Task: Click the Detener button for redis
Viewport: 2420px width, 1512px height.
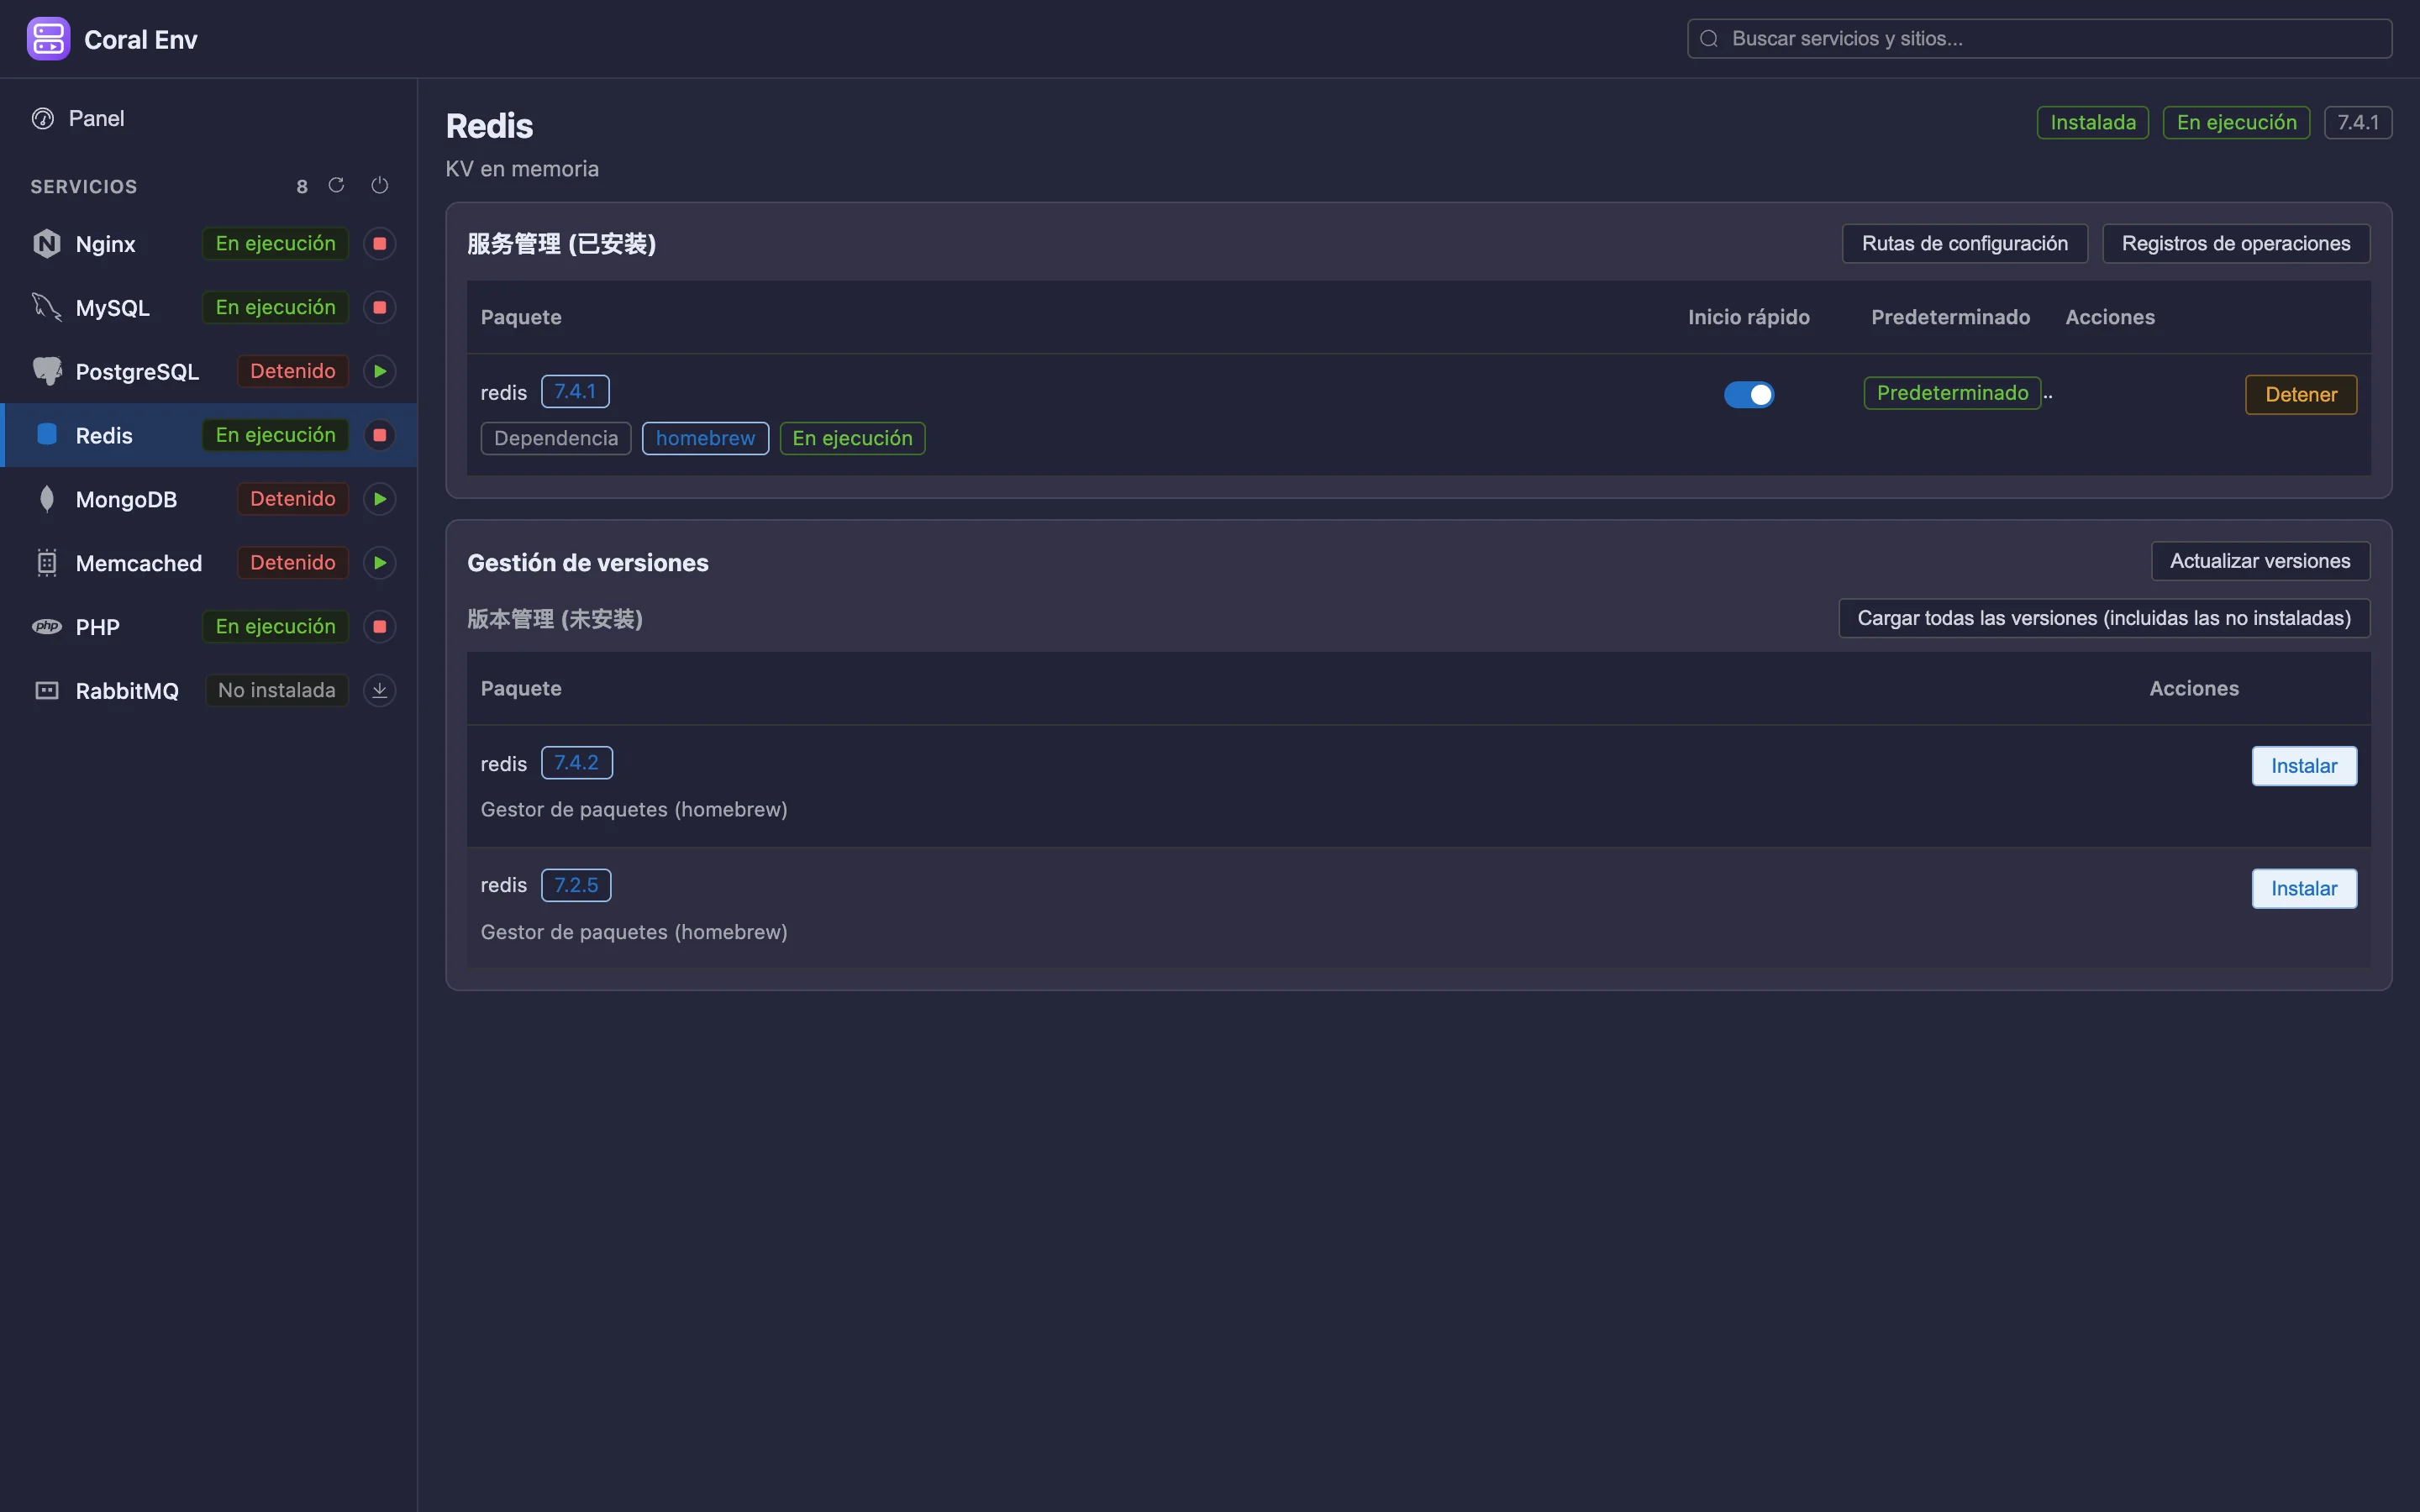Action: (2300, 394)
